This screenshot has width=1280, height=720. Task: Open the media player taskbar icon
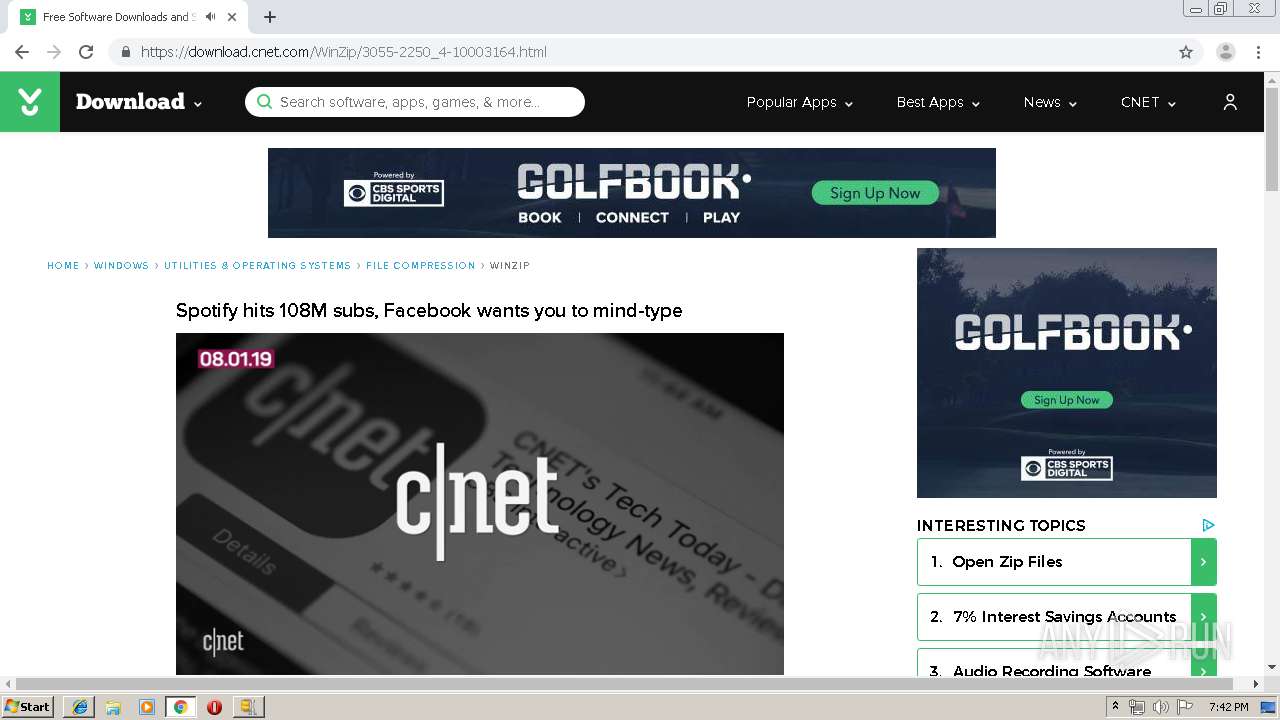(147, 707)
